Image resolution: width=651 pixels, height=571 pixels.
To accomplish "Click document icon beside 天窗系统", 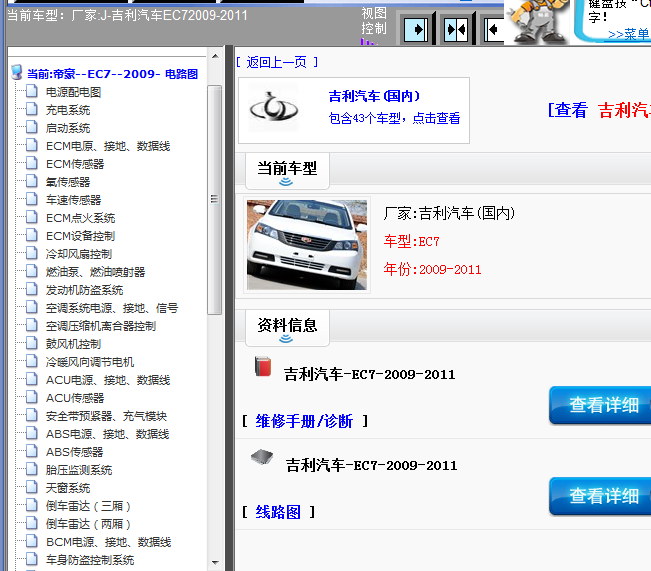I will point(32,487).
